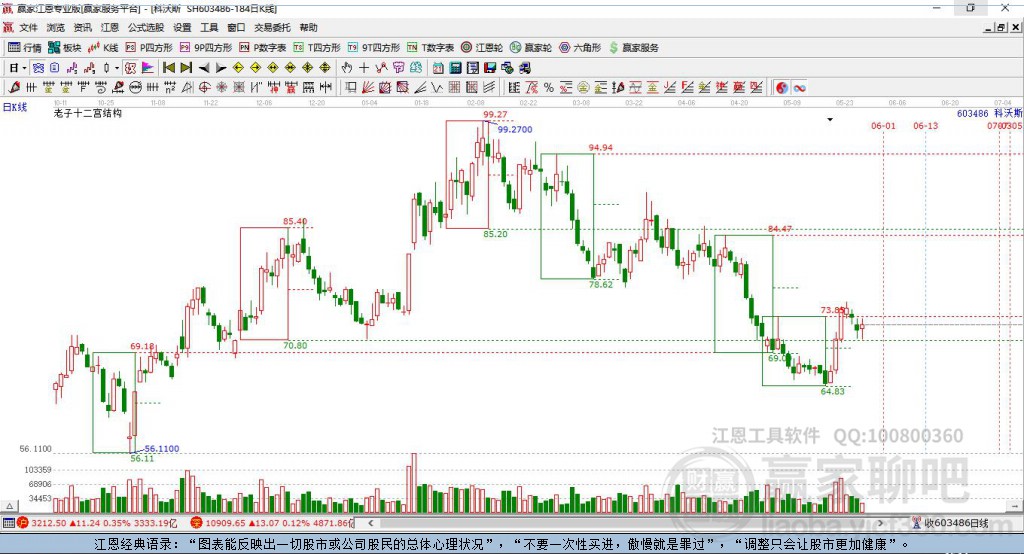The height and width of the screenshot is (554, 1024).
Task: Click the red polyline nodes icon
Action: click(x=381, y=67)
